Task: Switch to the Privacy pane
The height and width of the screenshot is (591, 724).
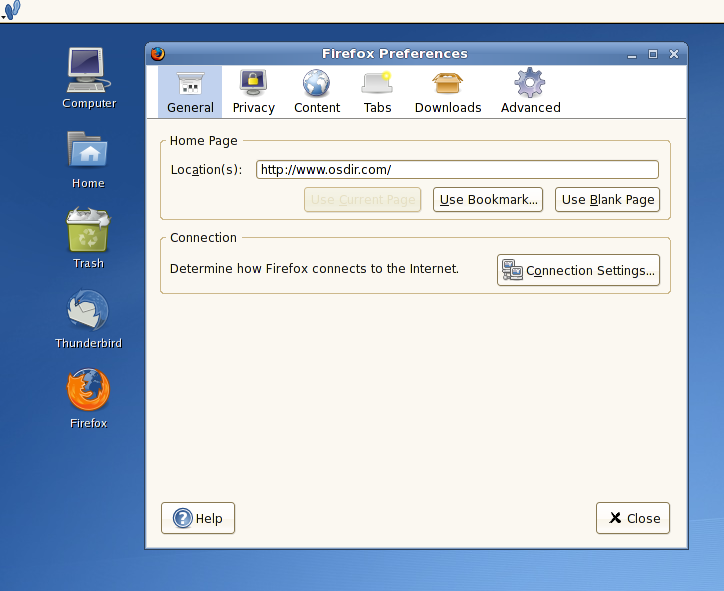Action: pos(253,92)
